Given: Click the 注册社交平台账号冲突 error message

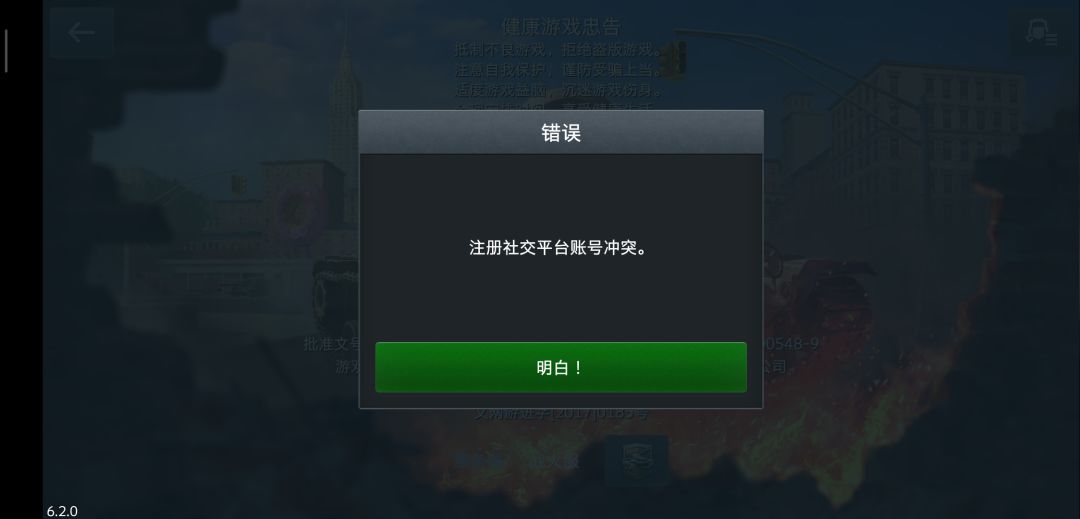Looking at the screenshot, I should point(559,248).
